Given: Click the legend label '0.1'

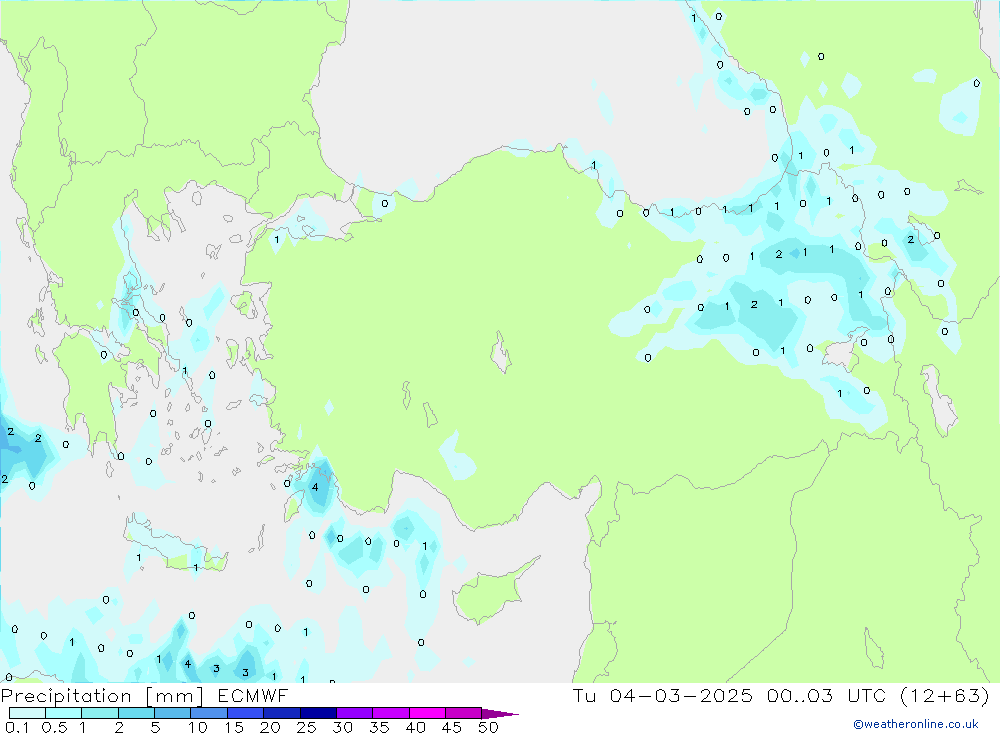Looking at the screenshot, I should click(17, 727).
